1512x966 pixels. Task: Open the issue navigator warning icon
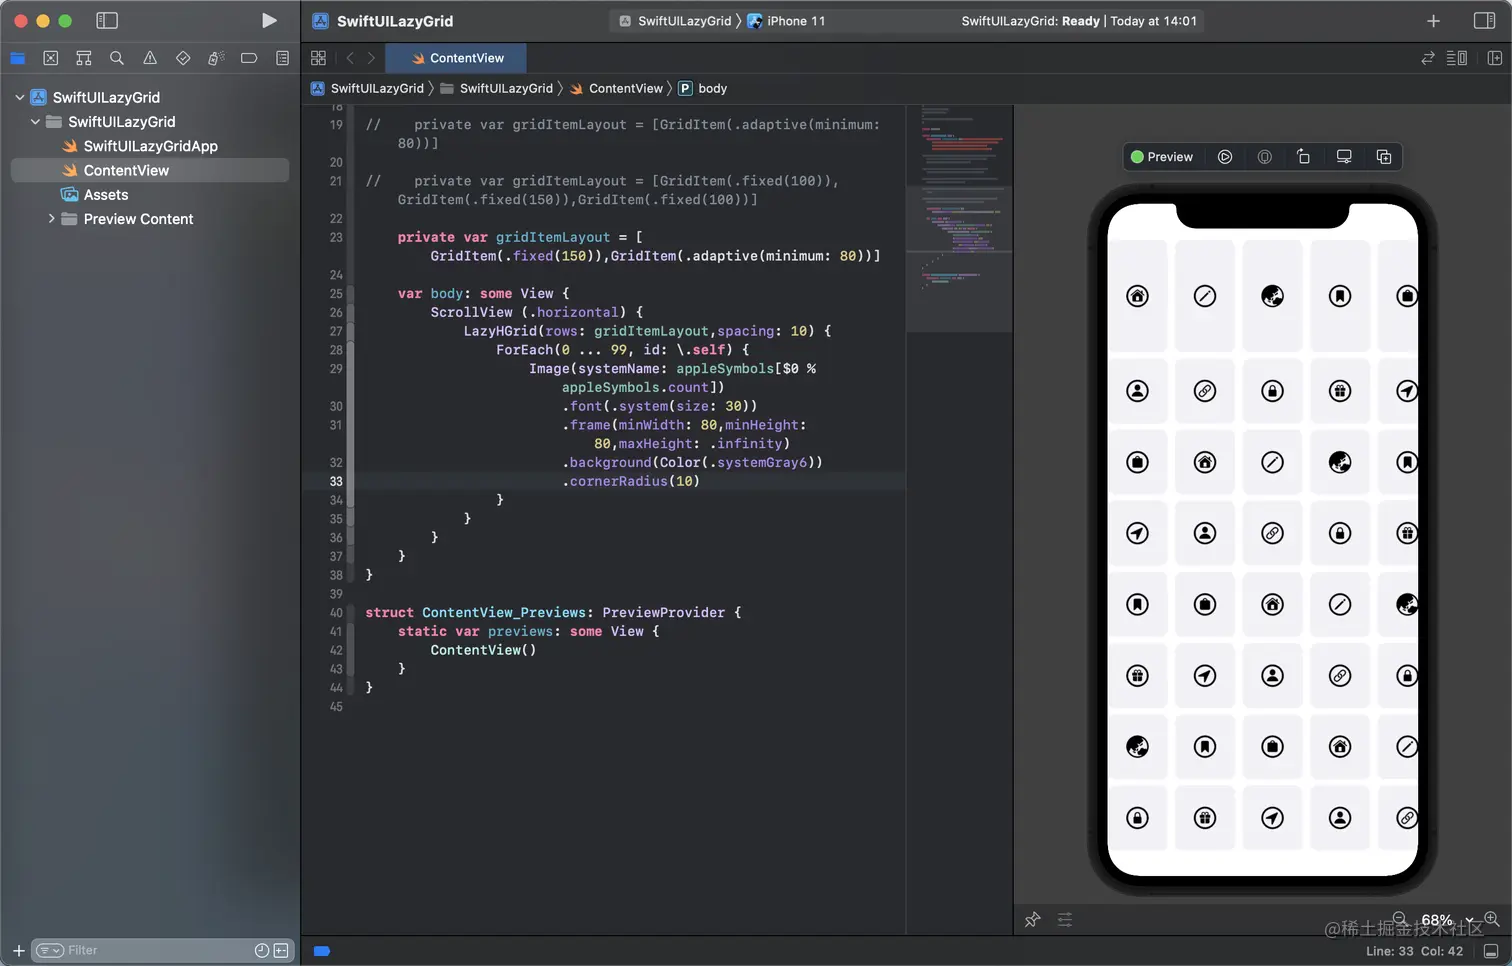(x=150, y=58)
